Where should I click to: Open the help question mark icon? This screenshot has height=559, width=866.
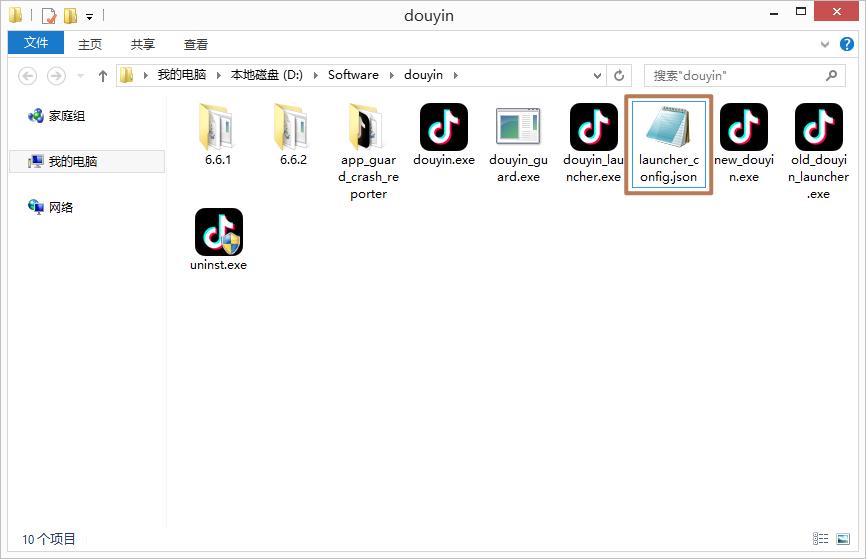[x=847, y=44]
